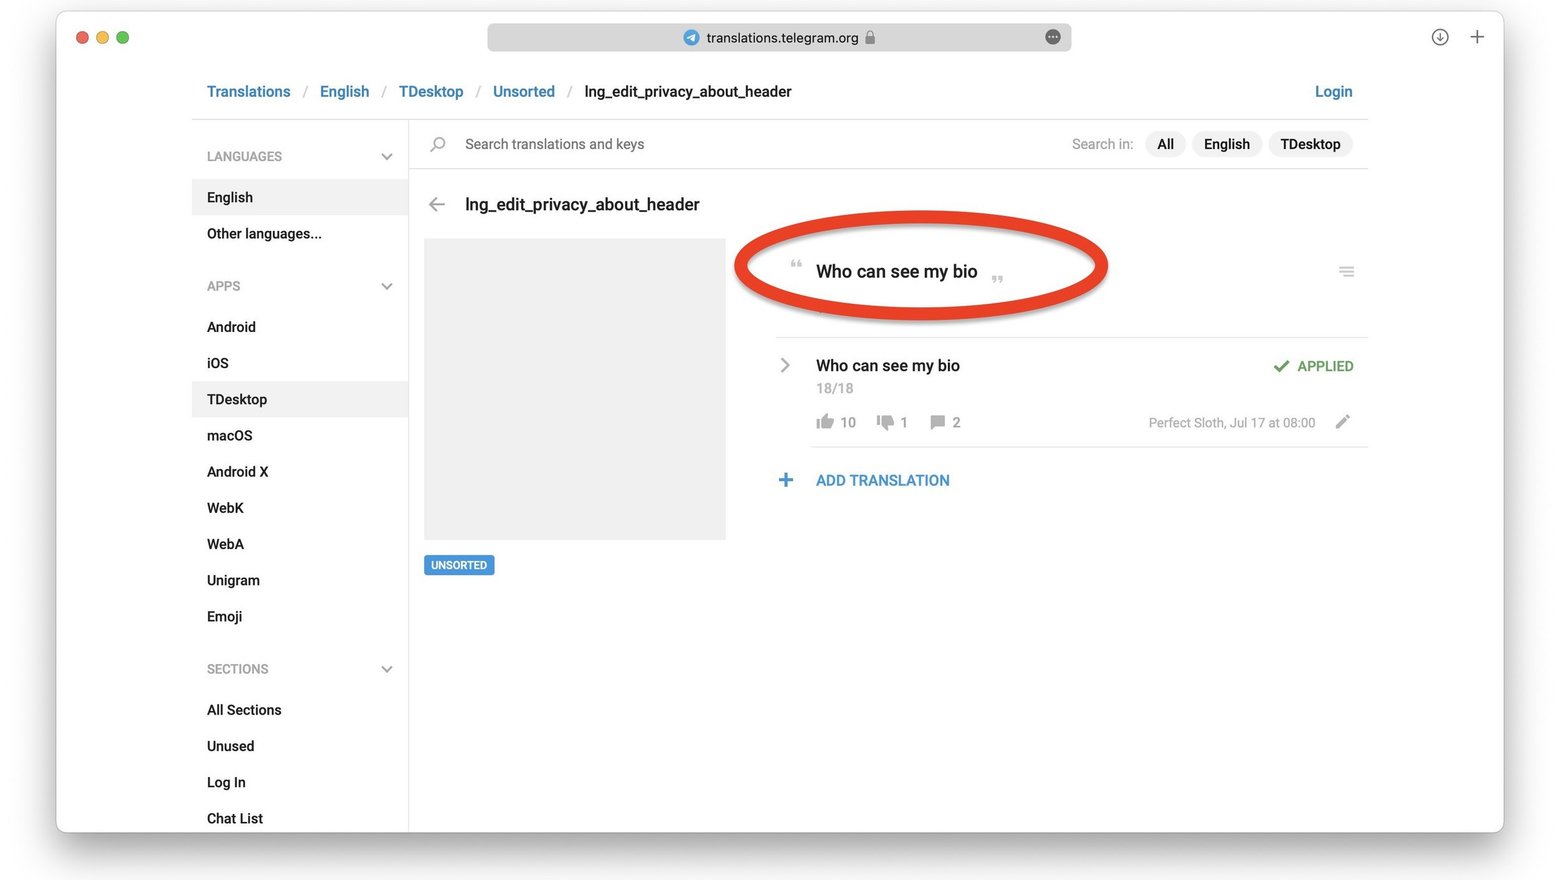
Task: Click the back arrow beside lng_edit_privacy_about_header
Action: tap(436, 204)
